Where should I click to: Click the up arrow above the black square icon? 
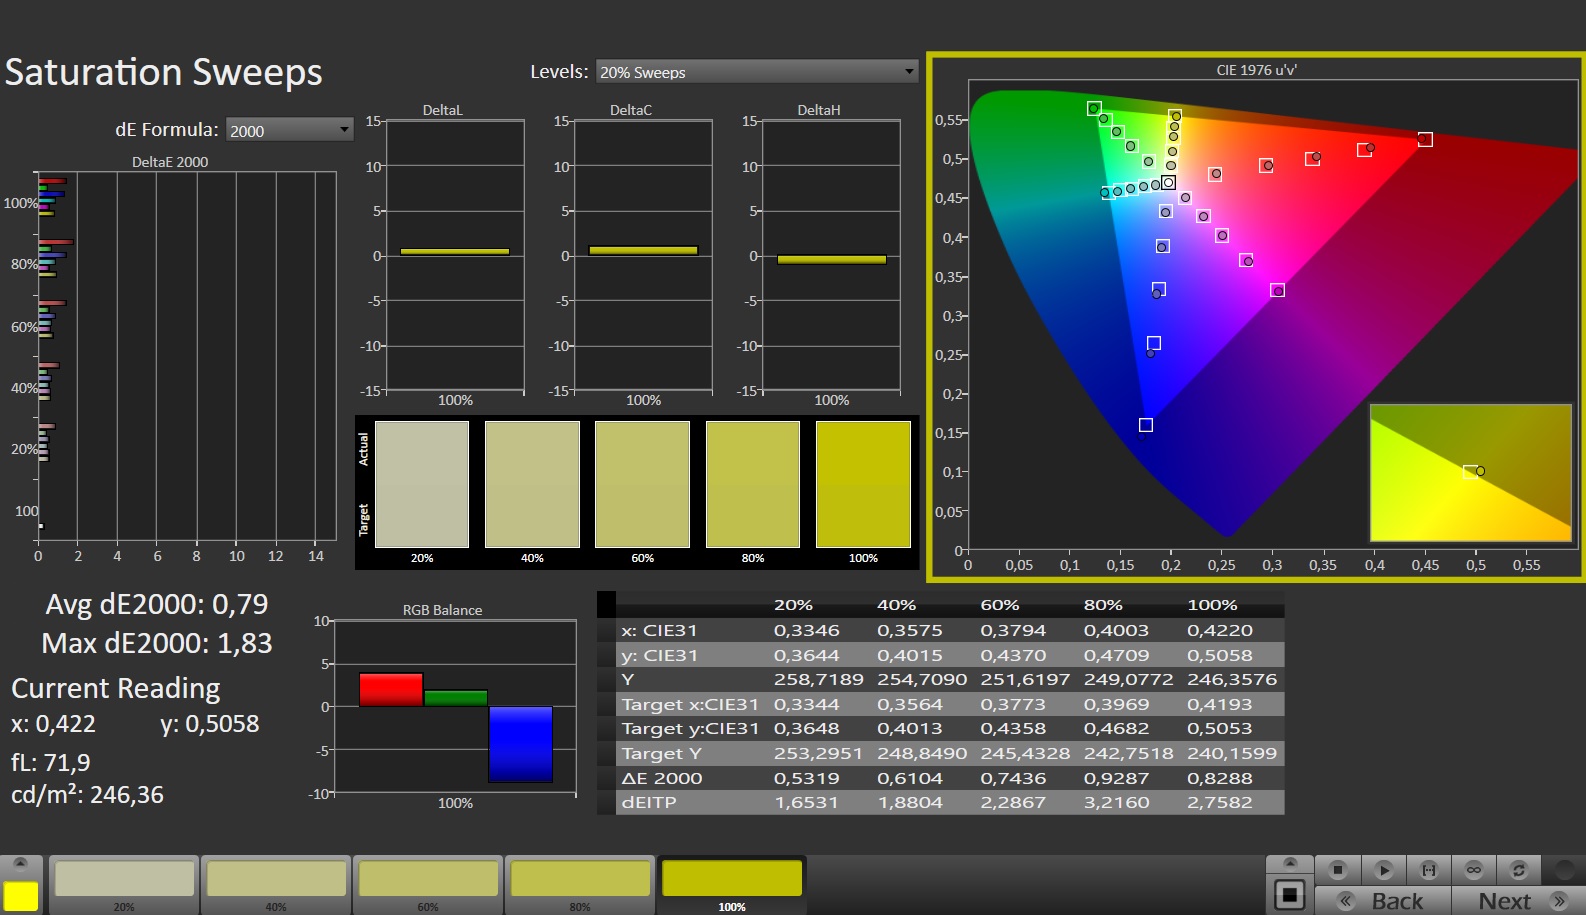[x=1290, y=863]
